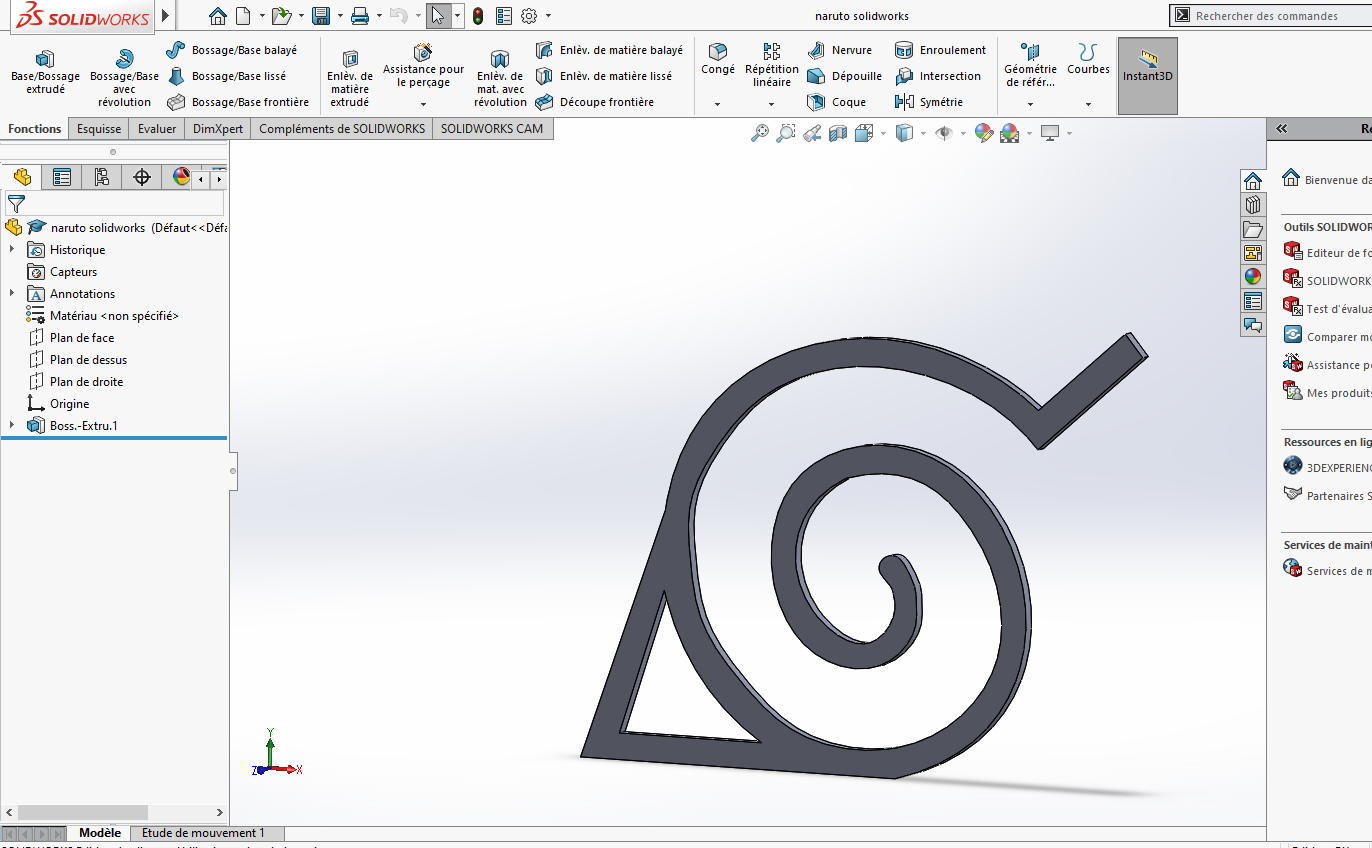Open Design Library icon in task pane
Screen dimensions: 1372x848
pyautogui.click(x=1252, y=205)
